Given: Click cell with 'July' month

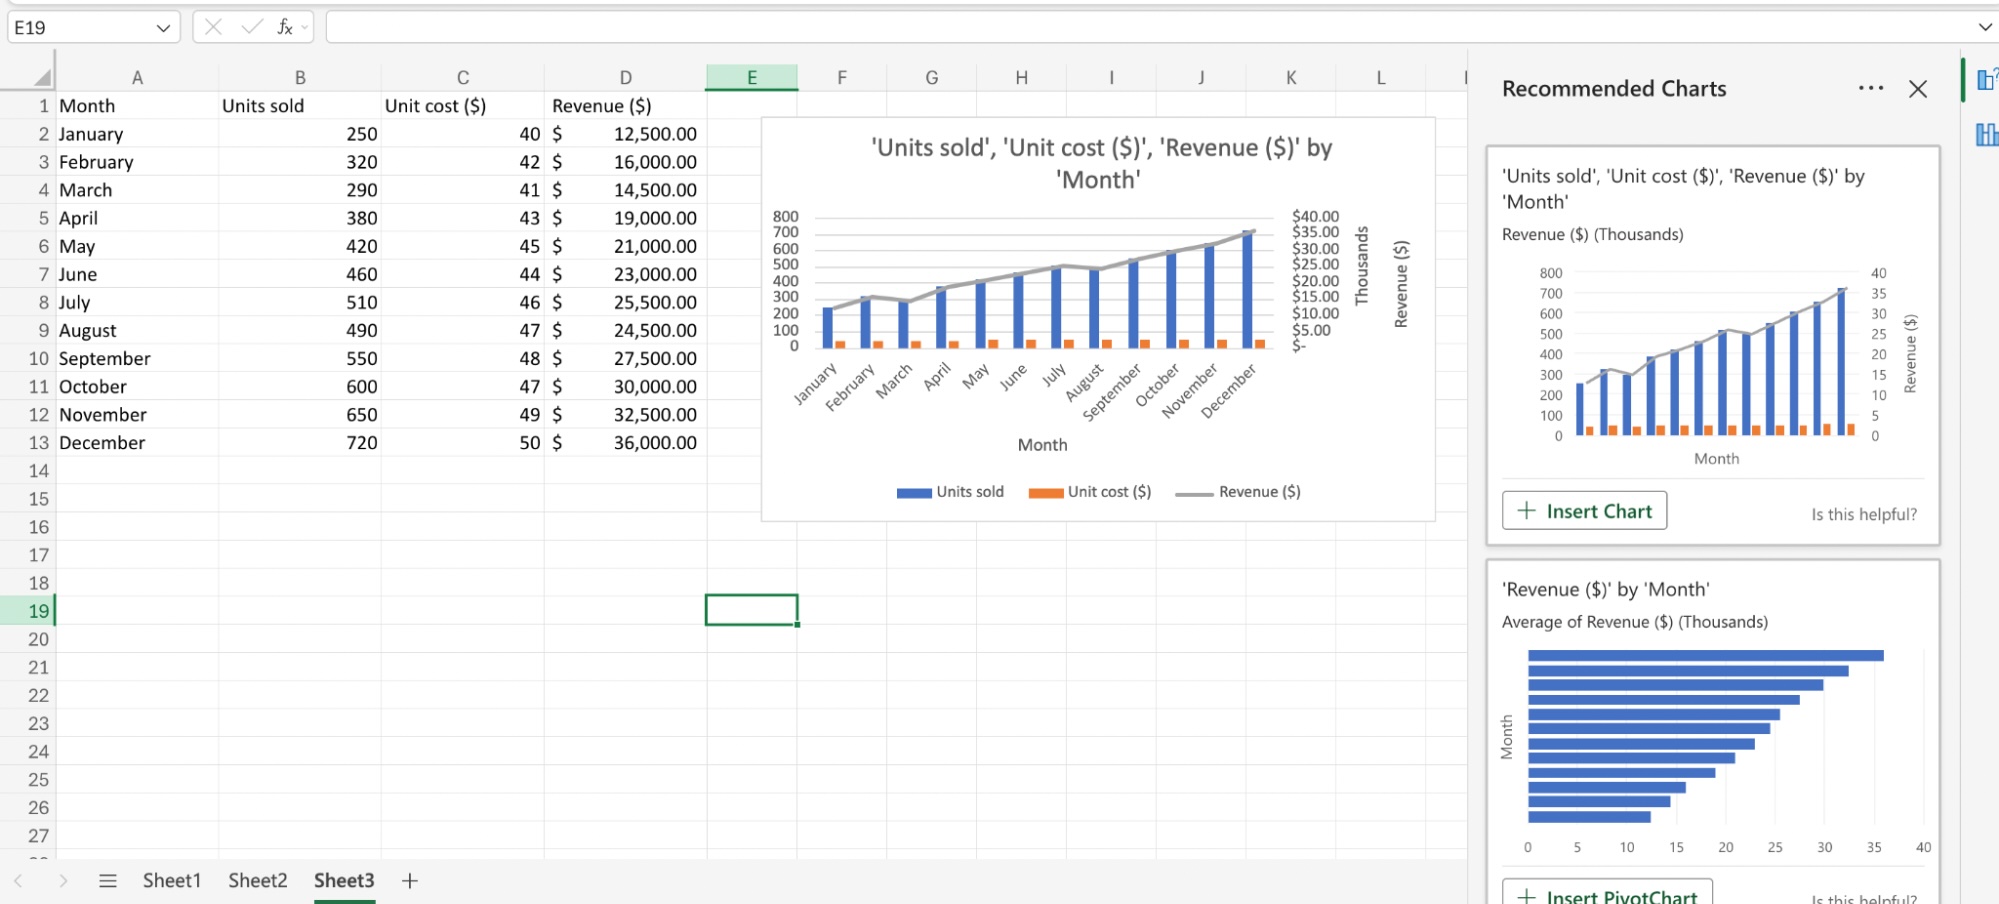Looking at the screenshot, I should tap(137, 302).
